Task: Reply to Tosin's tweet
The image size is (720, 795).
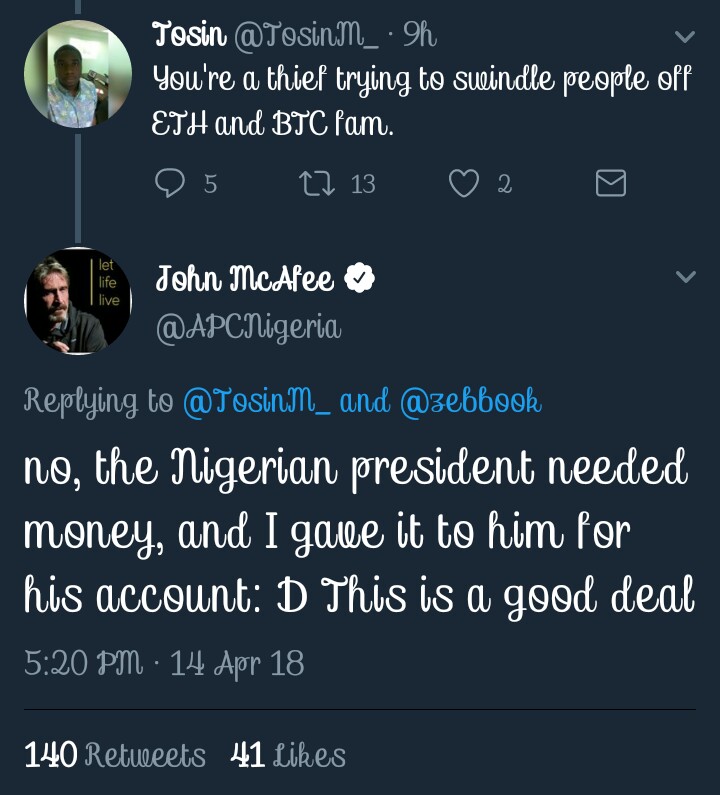Action: click(172, 183)
